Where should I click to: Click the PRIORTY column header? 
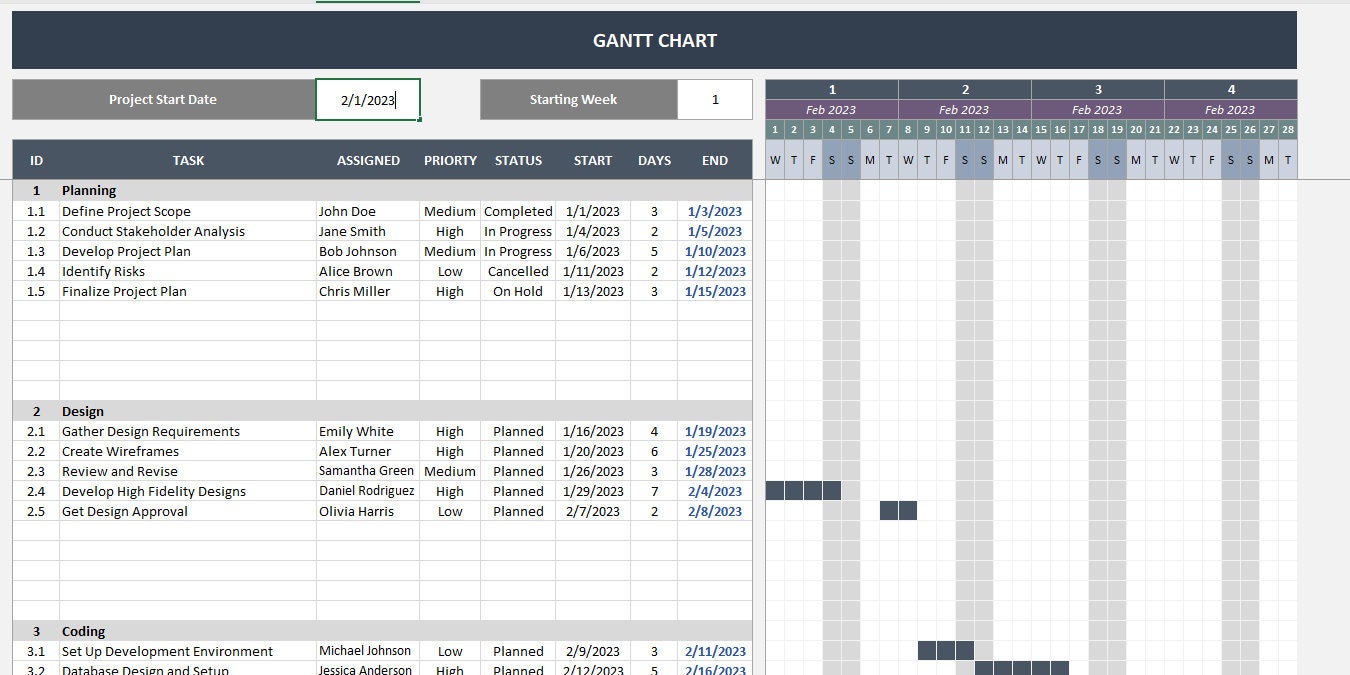(x=449, y=160)
